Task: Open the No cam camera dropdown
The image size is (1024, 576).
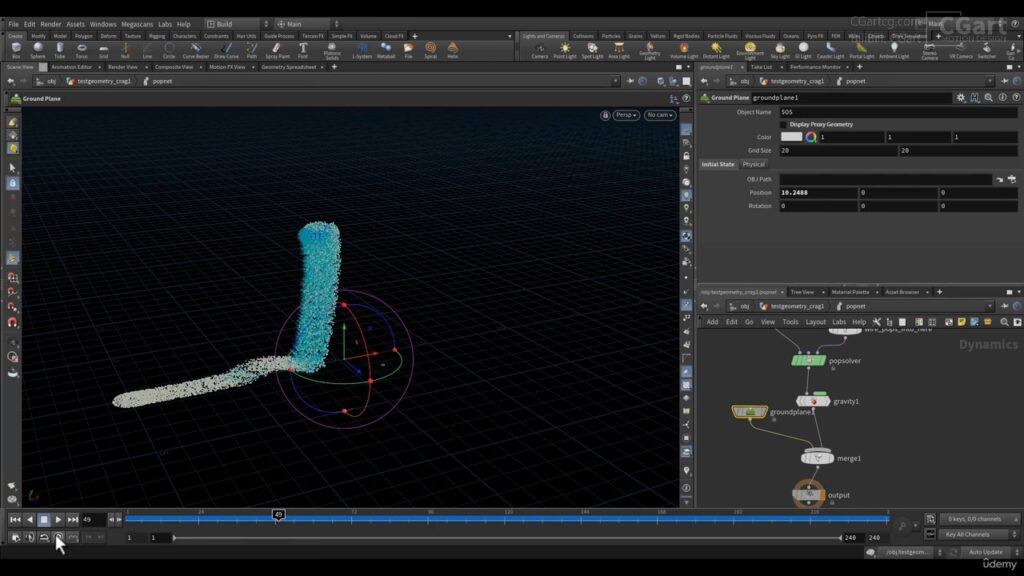Action: click(x=660, y=115)
